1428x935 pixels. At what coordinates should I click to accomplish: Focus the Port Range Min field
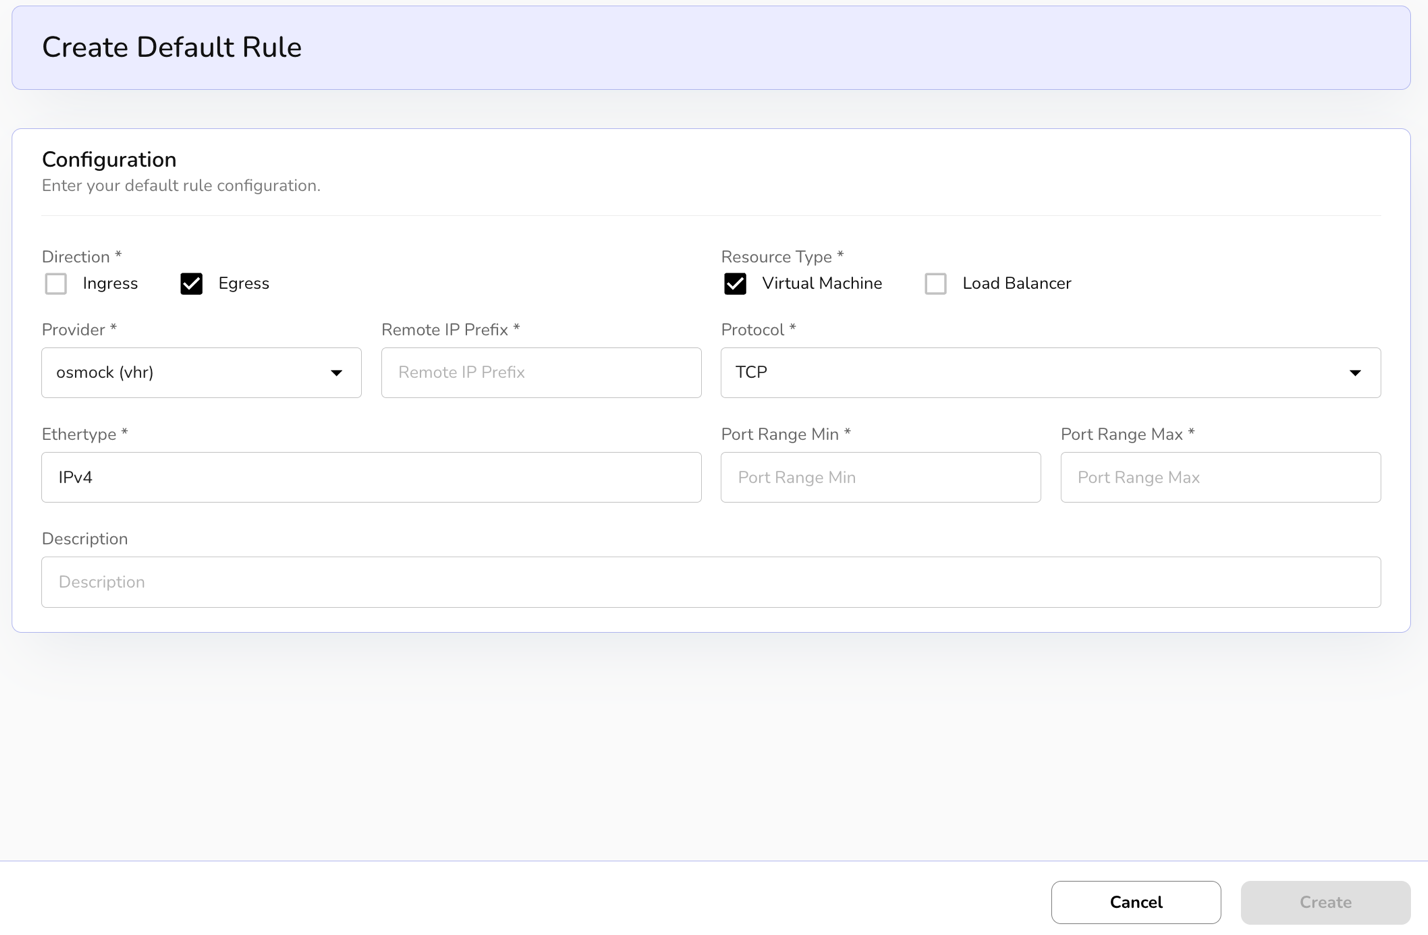point(880,478)
